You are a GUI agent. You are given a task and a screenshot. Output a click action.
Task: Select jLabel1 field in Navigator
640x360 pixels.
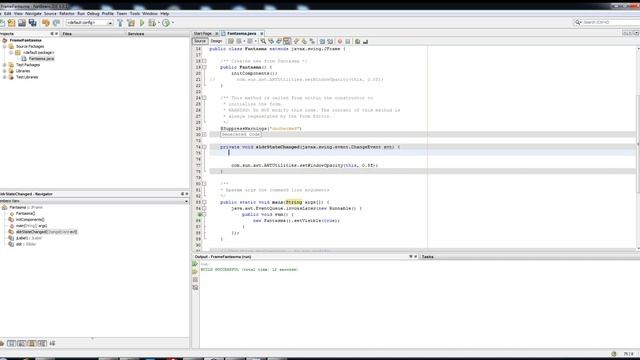tap(29, 238)
